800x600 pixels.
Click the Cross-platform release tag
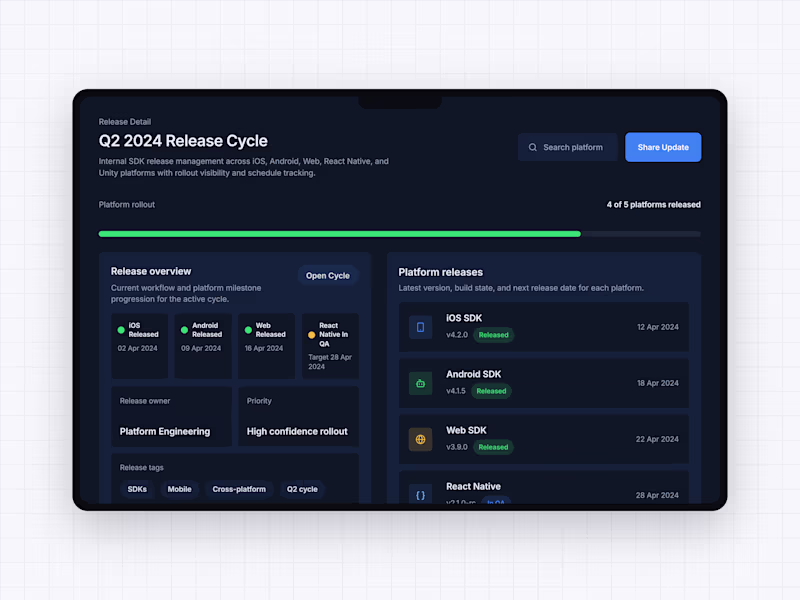pyautogui.click(x=239, y=489)
